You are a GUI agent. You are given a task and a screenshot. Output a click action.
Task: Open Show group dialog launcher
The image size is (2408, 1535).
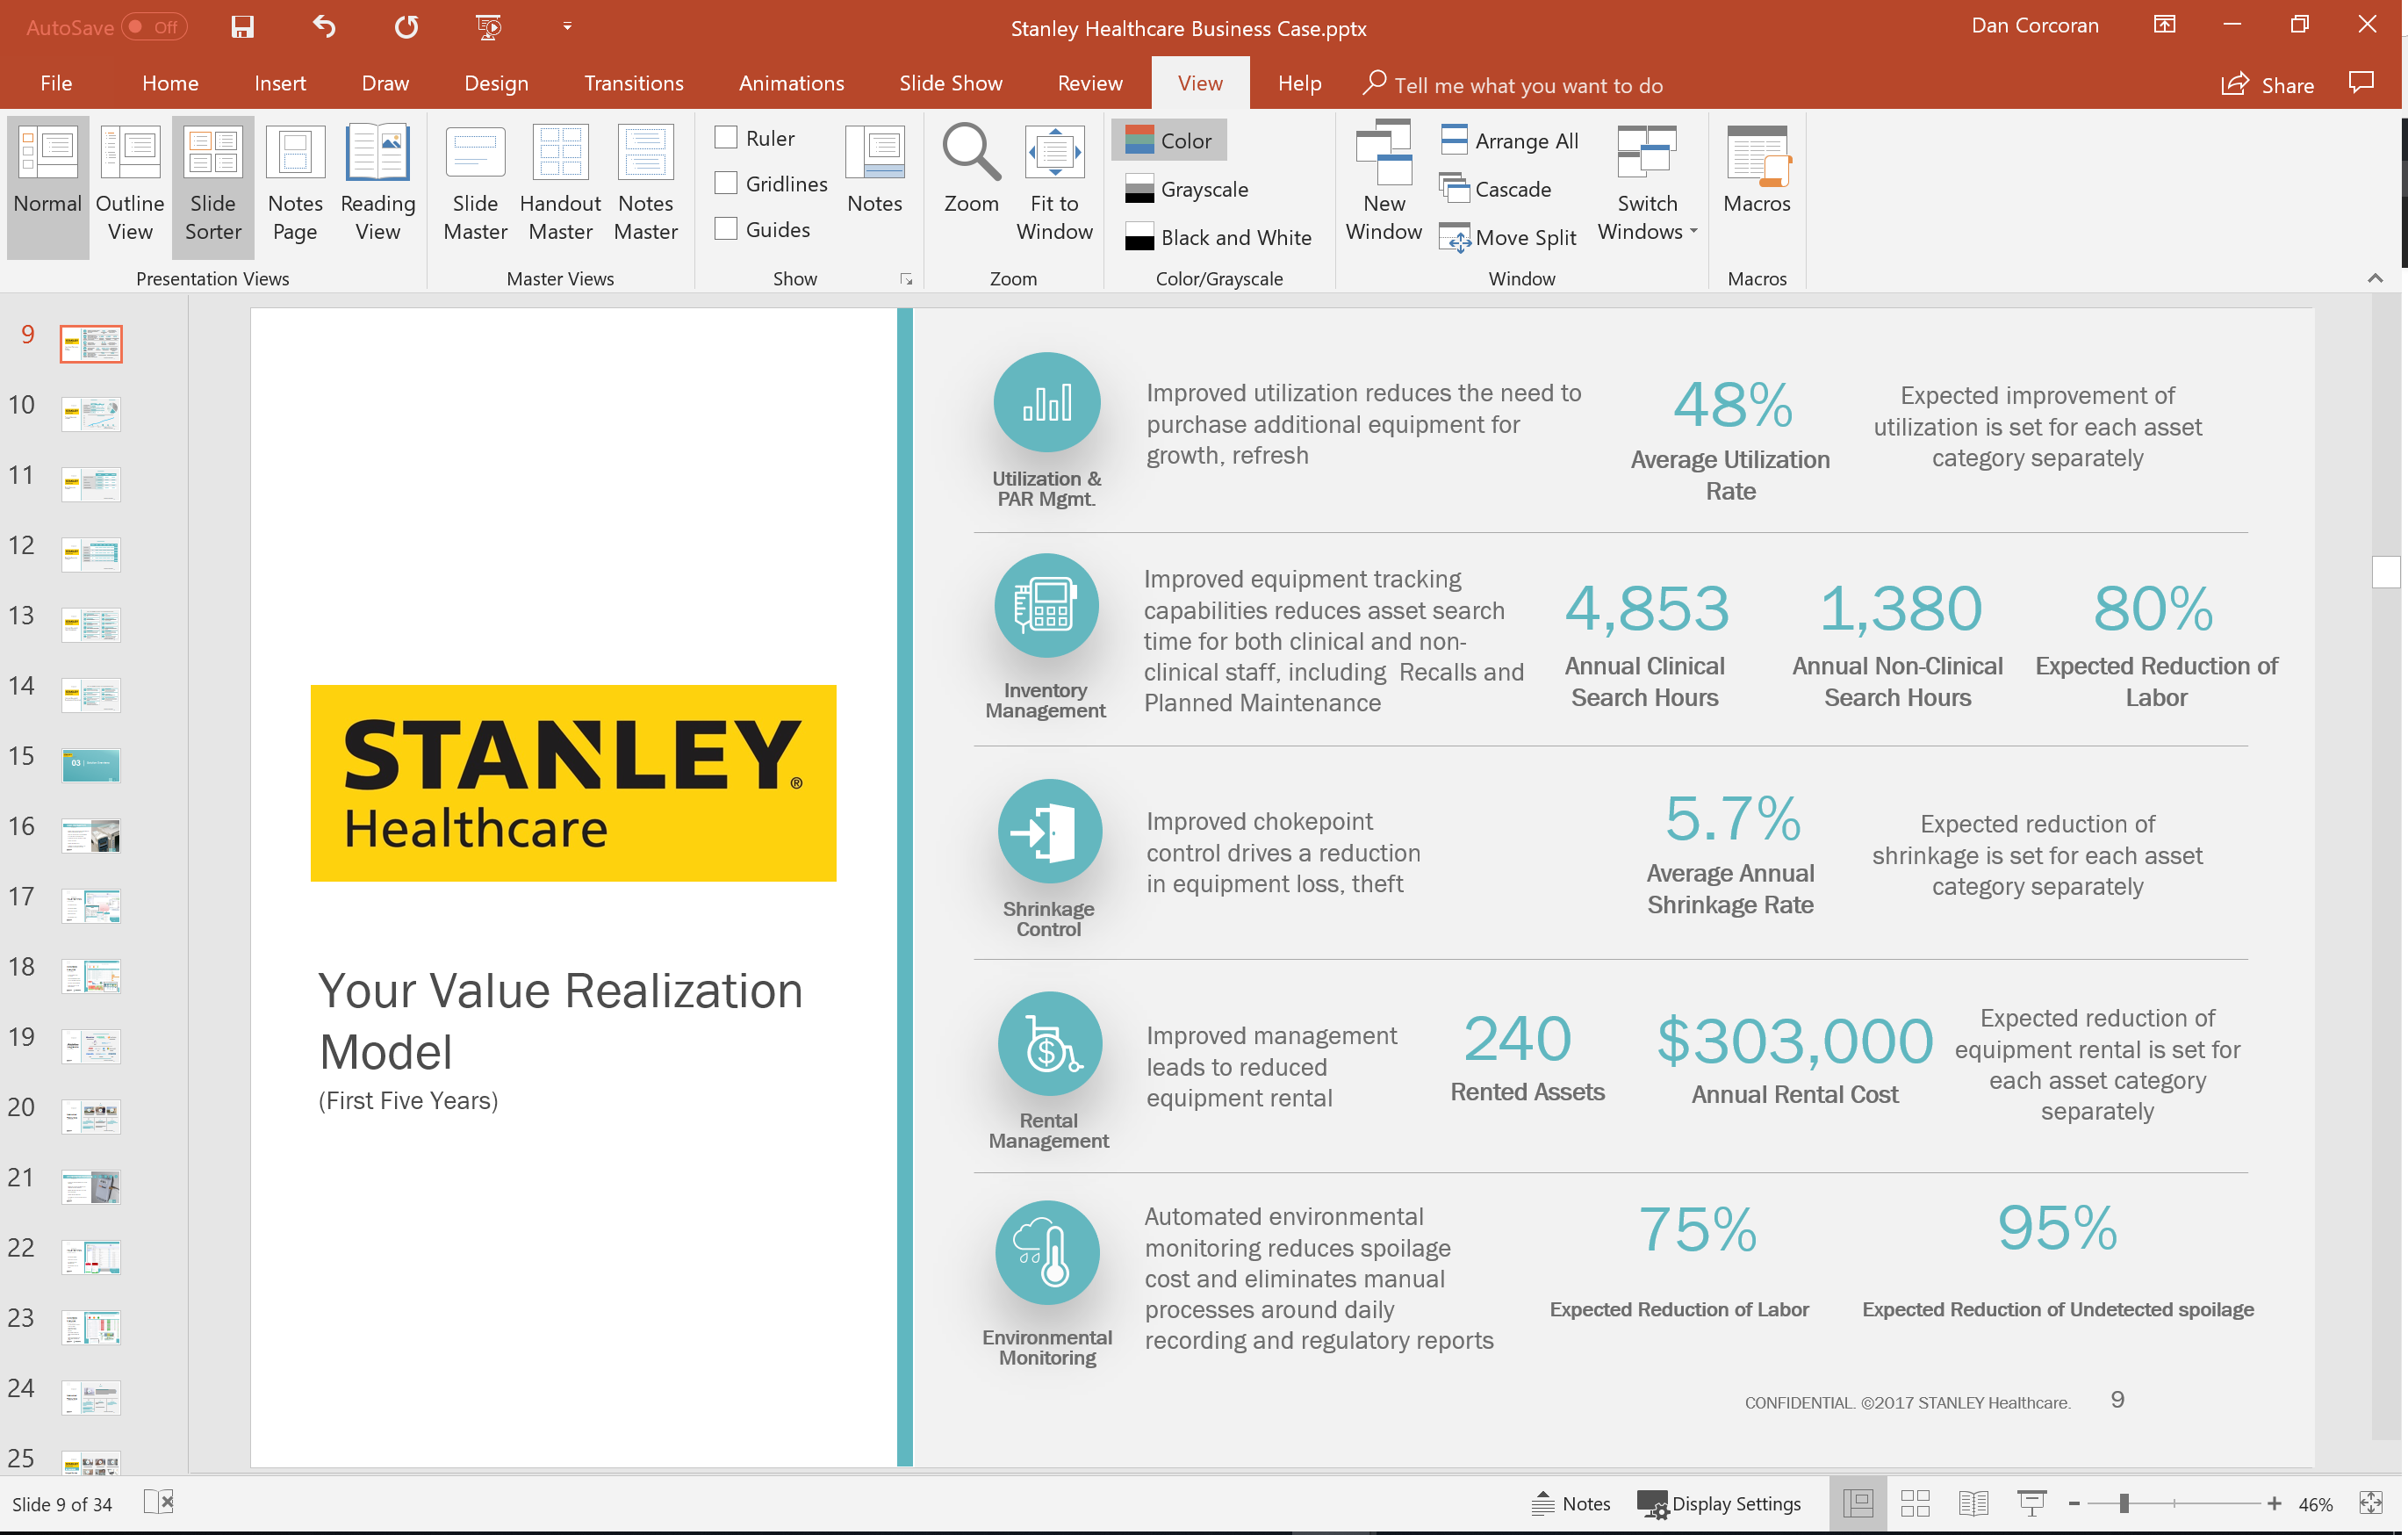[x=906, y=280]
